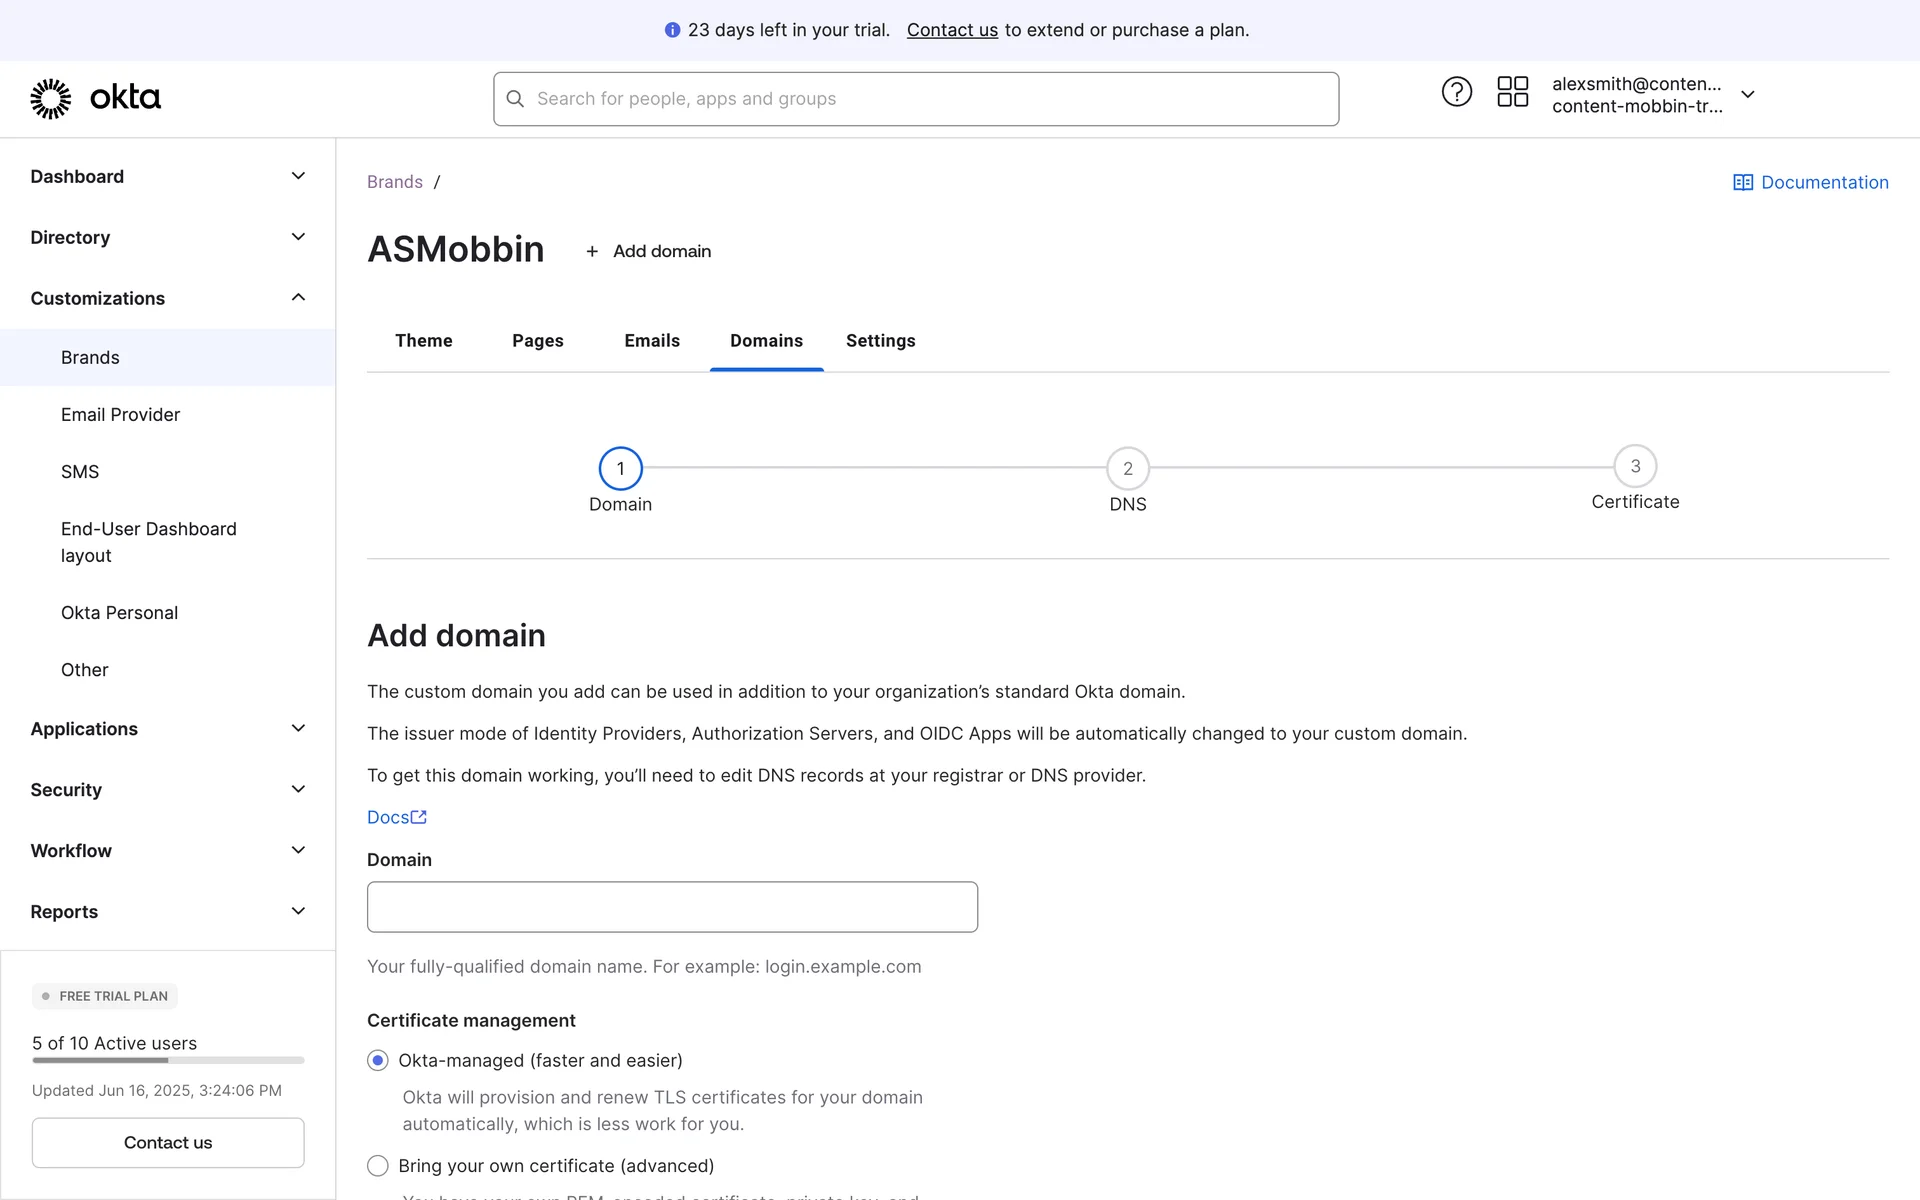Collapse the Customizations sidebar section
Viewport: 1920px width, 1200px height.
(x=298, y=298)
